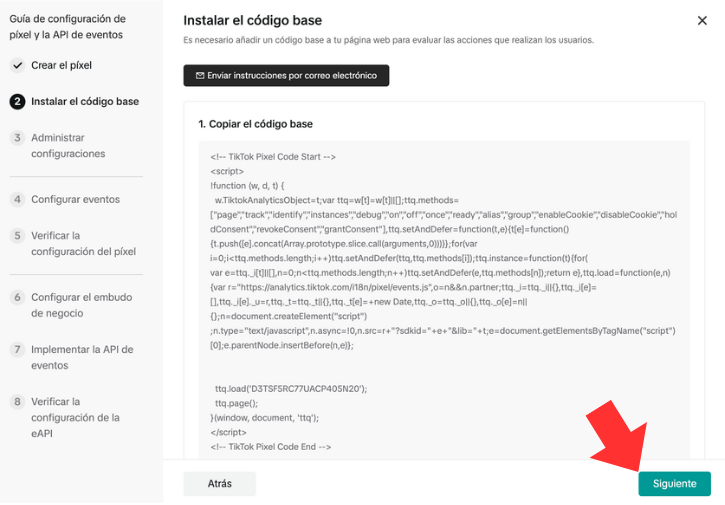725x505 pixels.
Task: Select Verificar la configuración del píxel
Action: [x=83, y=244]
